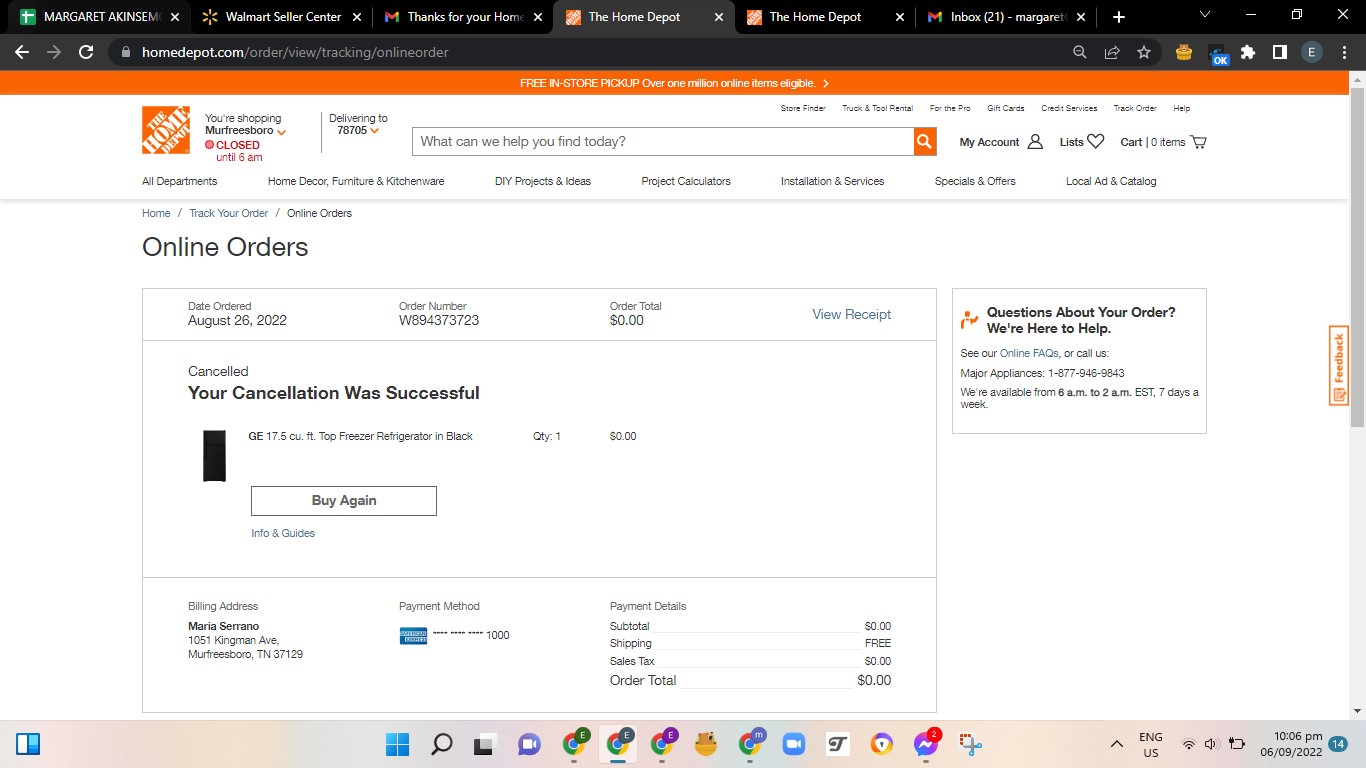Open the Snipping Tool taskbar icon

pyautogui.click(x=970, y=744)
